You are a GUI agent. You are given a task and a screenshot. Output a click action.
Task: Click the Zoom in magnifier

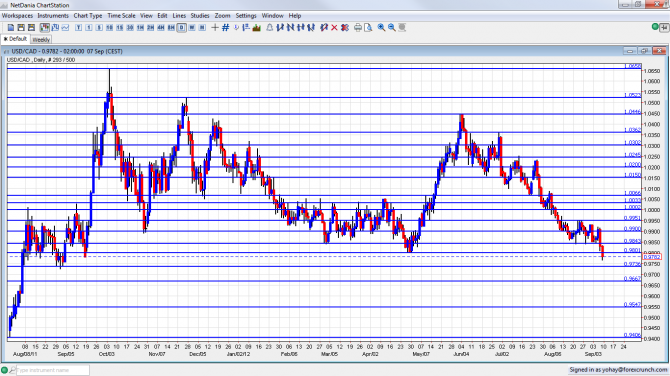tap(381, 28)
